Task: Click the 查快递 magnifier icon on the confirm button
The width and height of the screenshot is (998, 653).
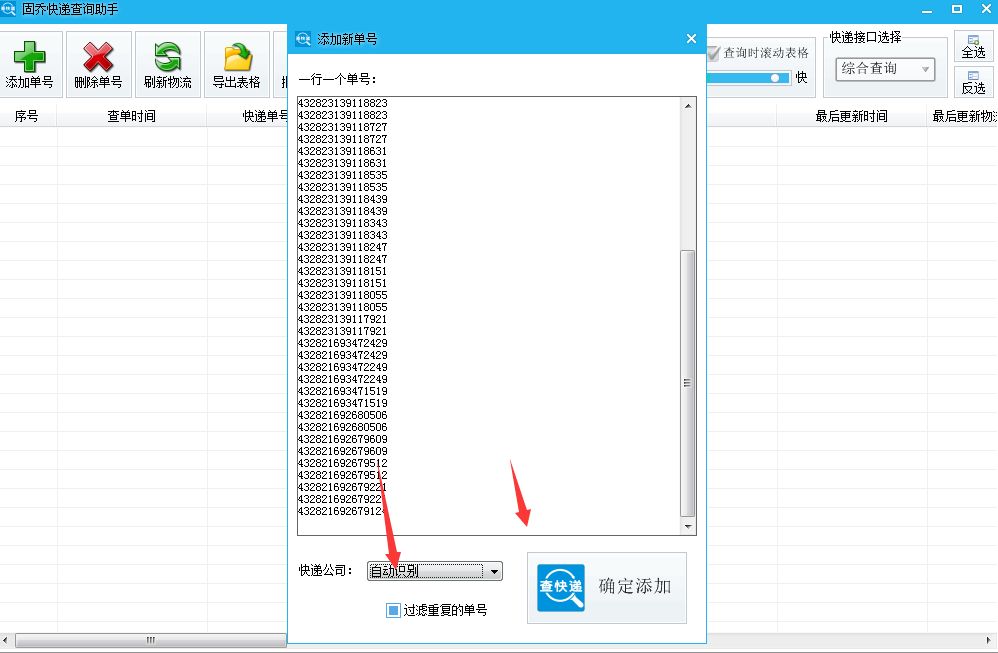Action: coord(560,589)
